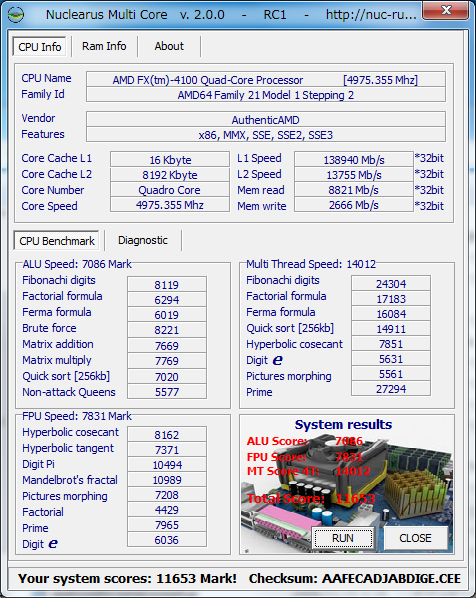Click Brute force score 8221
This screenshot has height=598, width=476.
pos(167,330)
